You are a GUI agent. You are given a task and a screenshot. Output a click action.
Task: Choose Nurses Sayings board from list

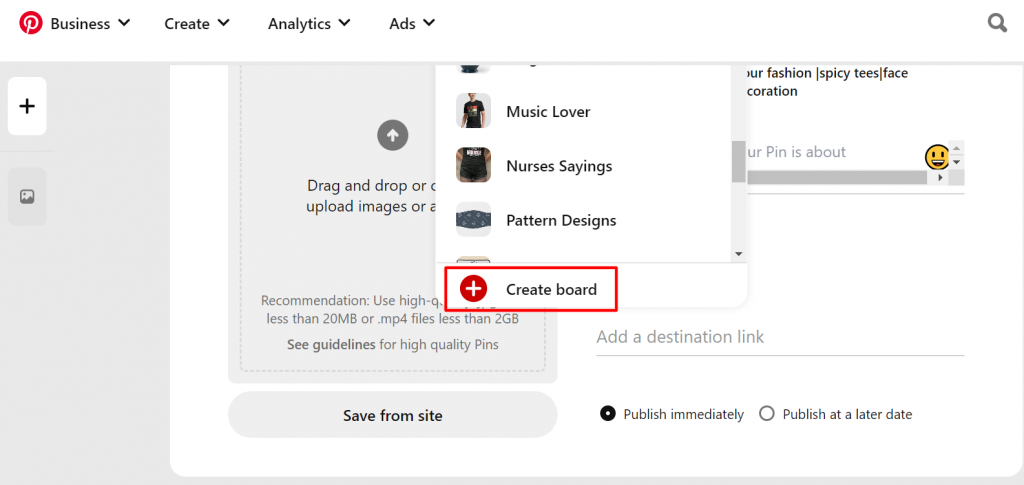[x=558, y=166]
